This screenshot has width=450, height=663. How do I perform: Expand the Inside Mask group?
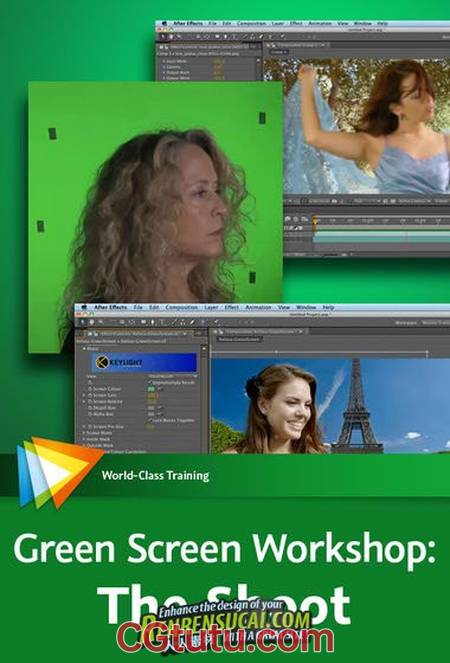pos(84,439)
